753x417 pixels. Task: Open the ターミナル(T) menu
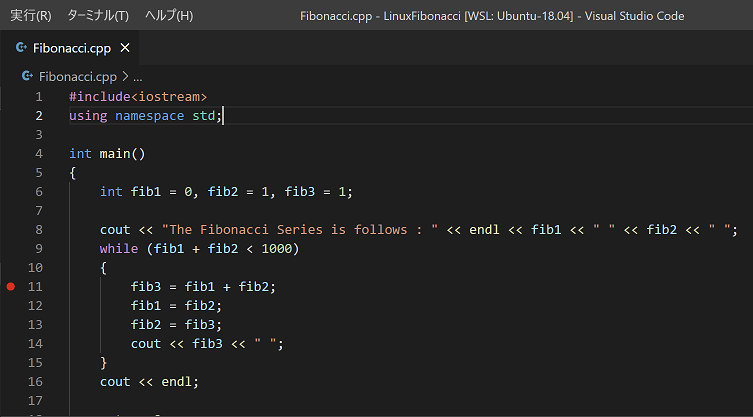click(98, 16)
